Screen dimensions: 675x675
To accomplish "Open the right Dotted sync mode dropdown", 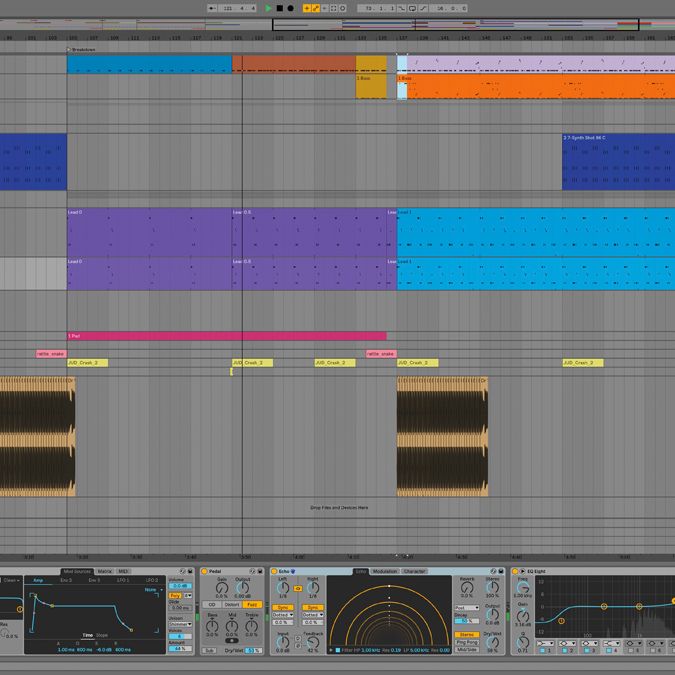I will (313, 615).
